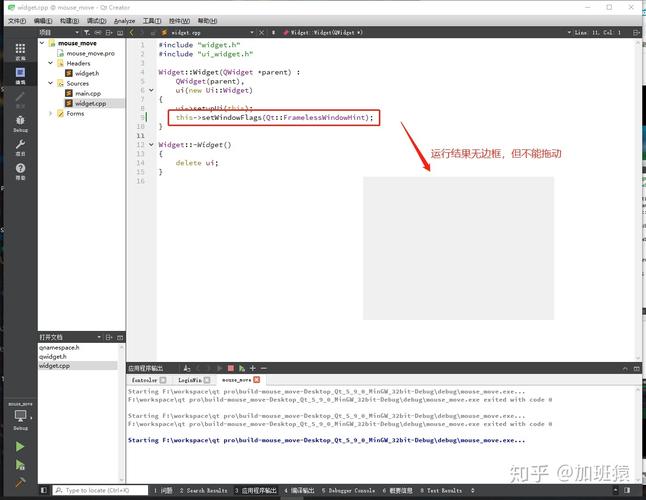Open Edit mode in the left sidebar

tap(20, 75)
